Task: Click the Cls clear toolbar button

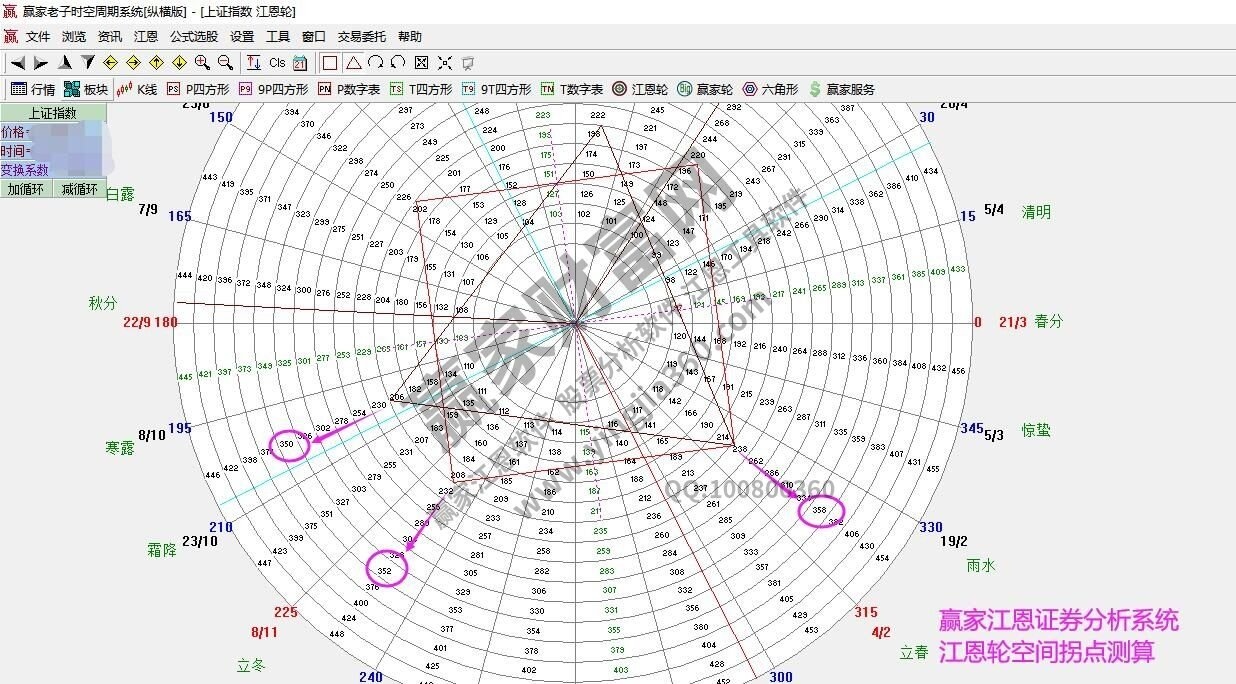Action: click(277, 62)
